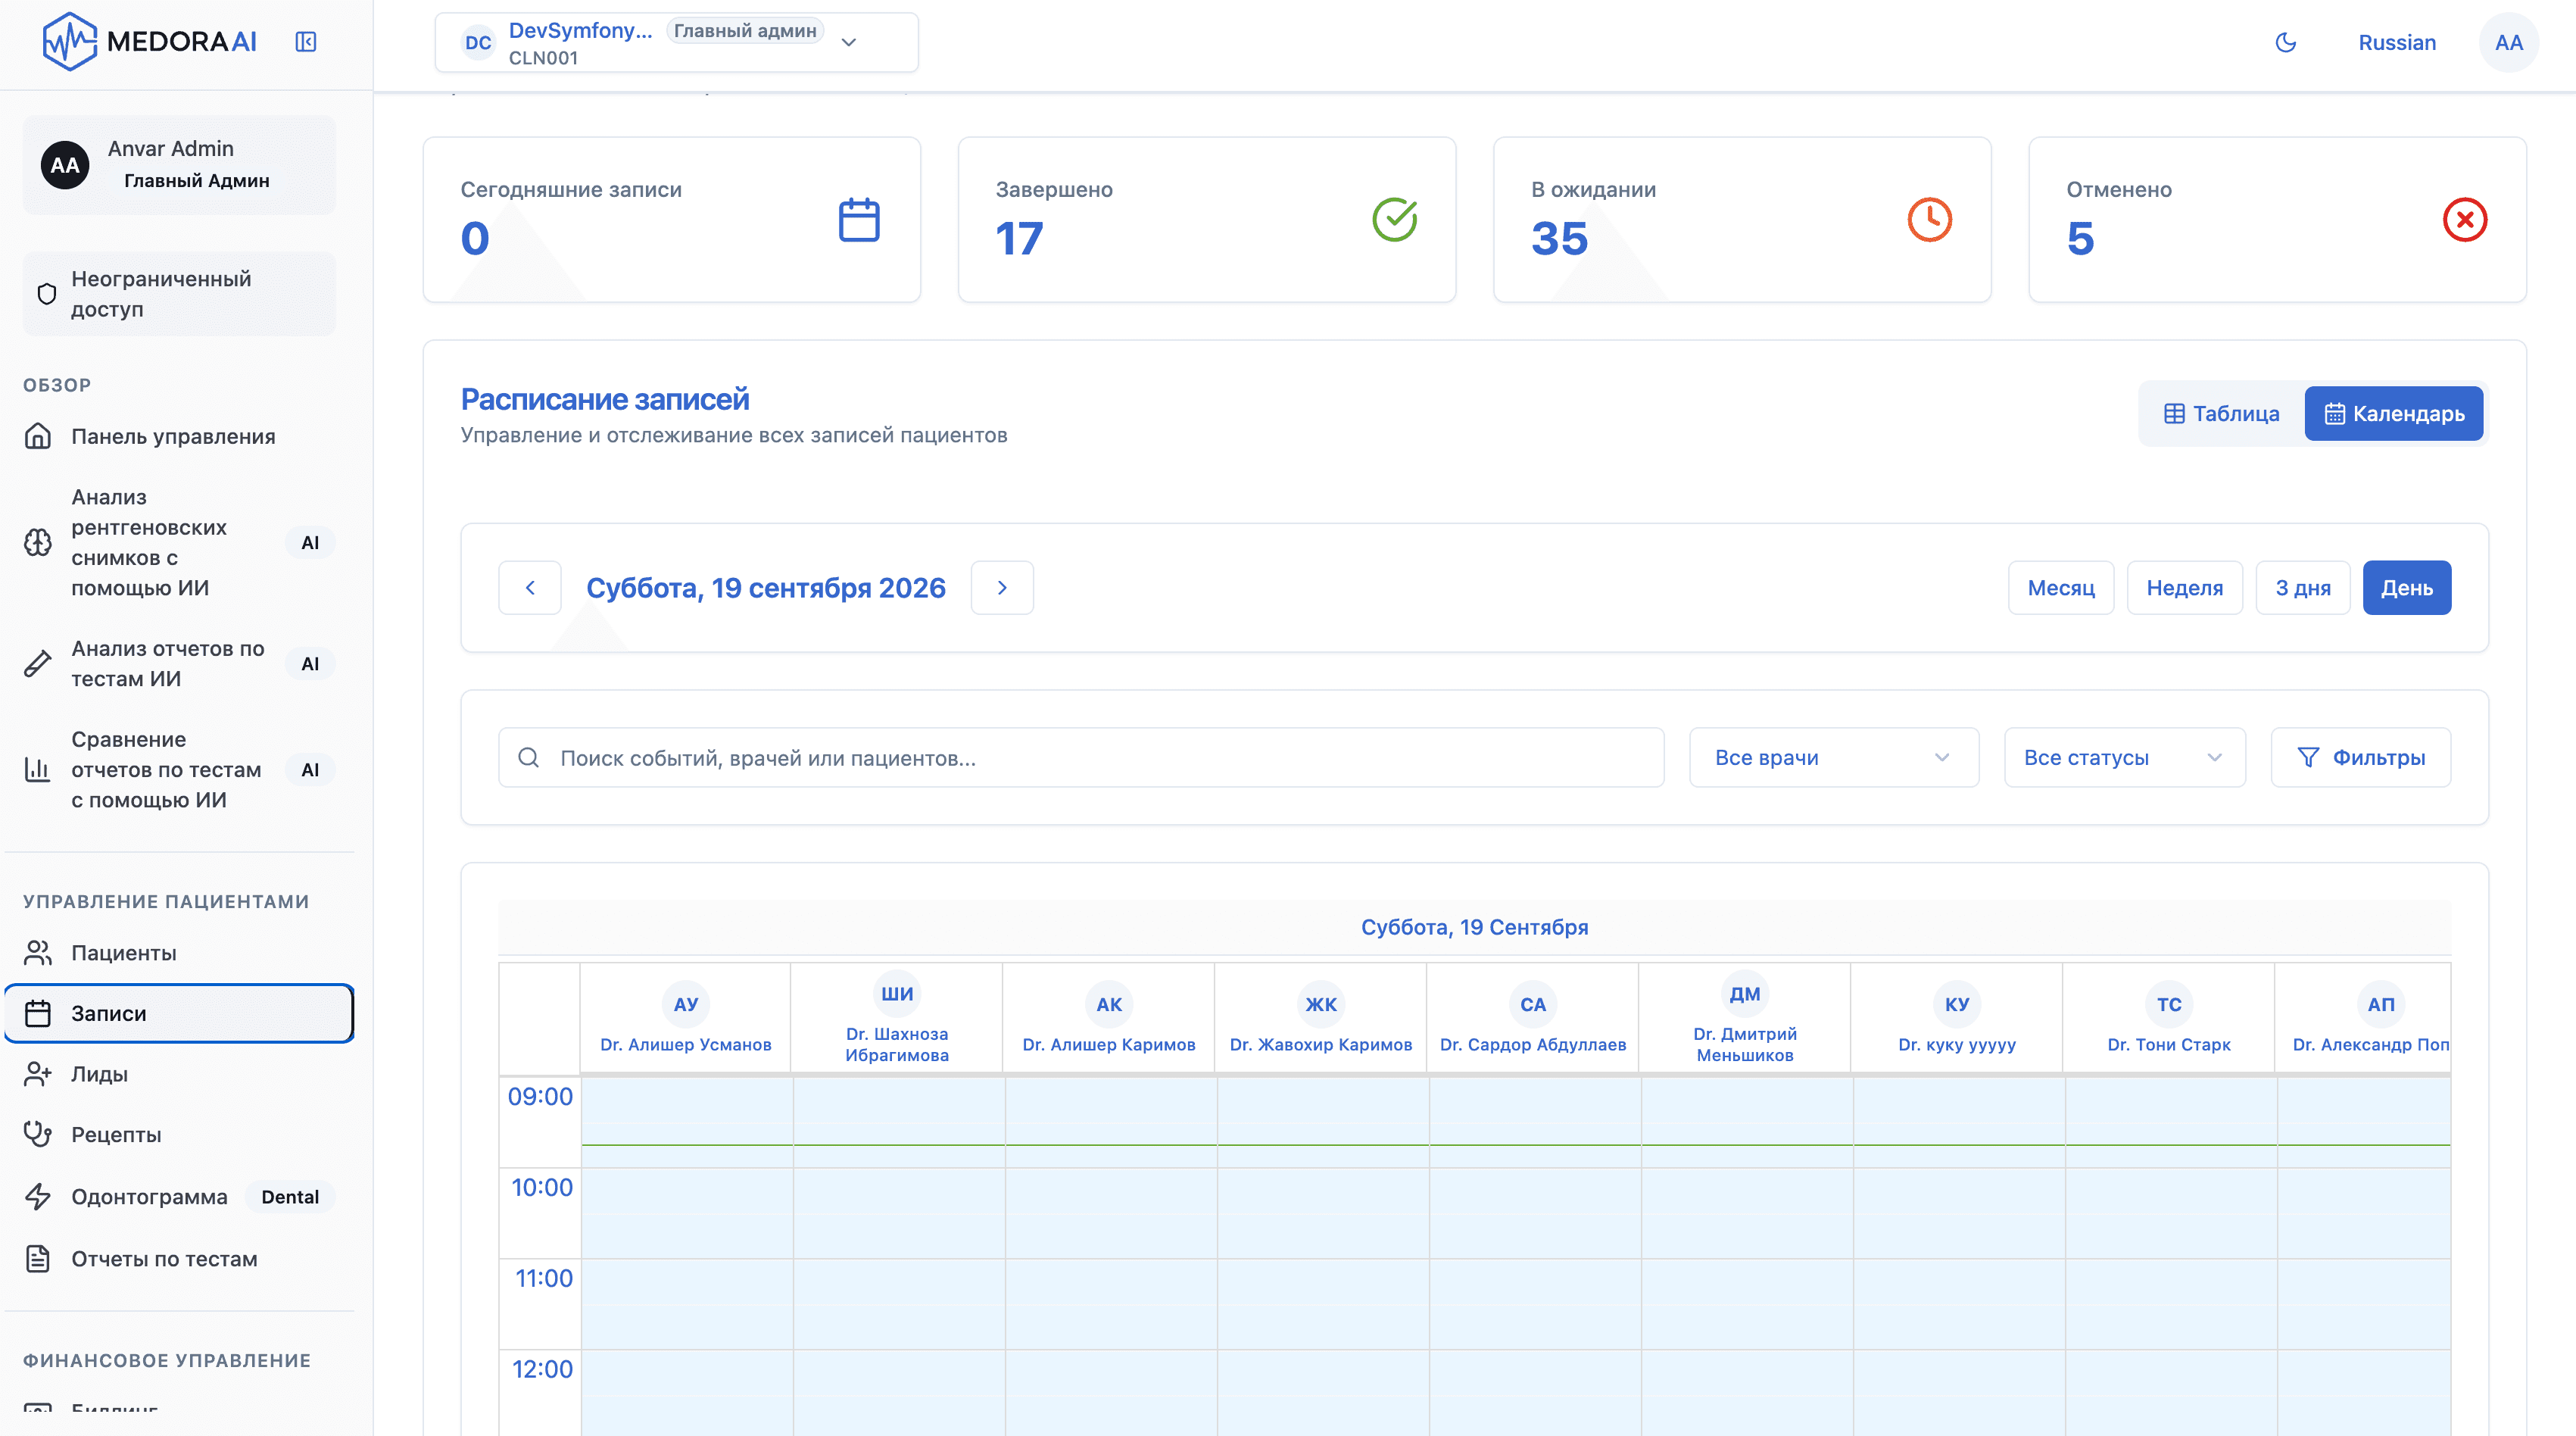Click the ШИ avatar of Dr. Шахноза Ибрагимова
The width and height of the screenshot is (2576, 1436).
[x=897, y=993]
